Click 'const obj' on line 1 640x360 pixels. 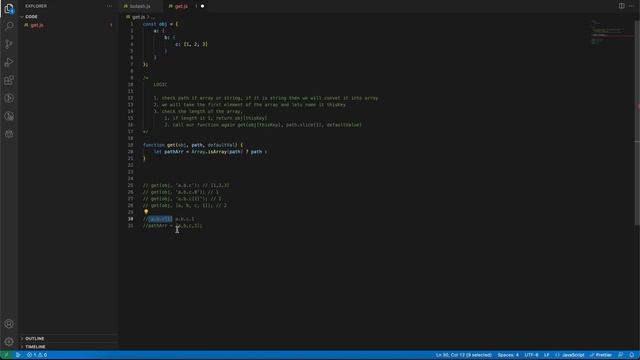tap(155, 24)
